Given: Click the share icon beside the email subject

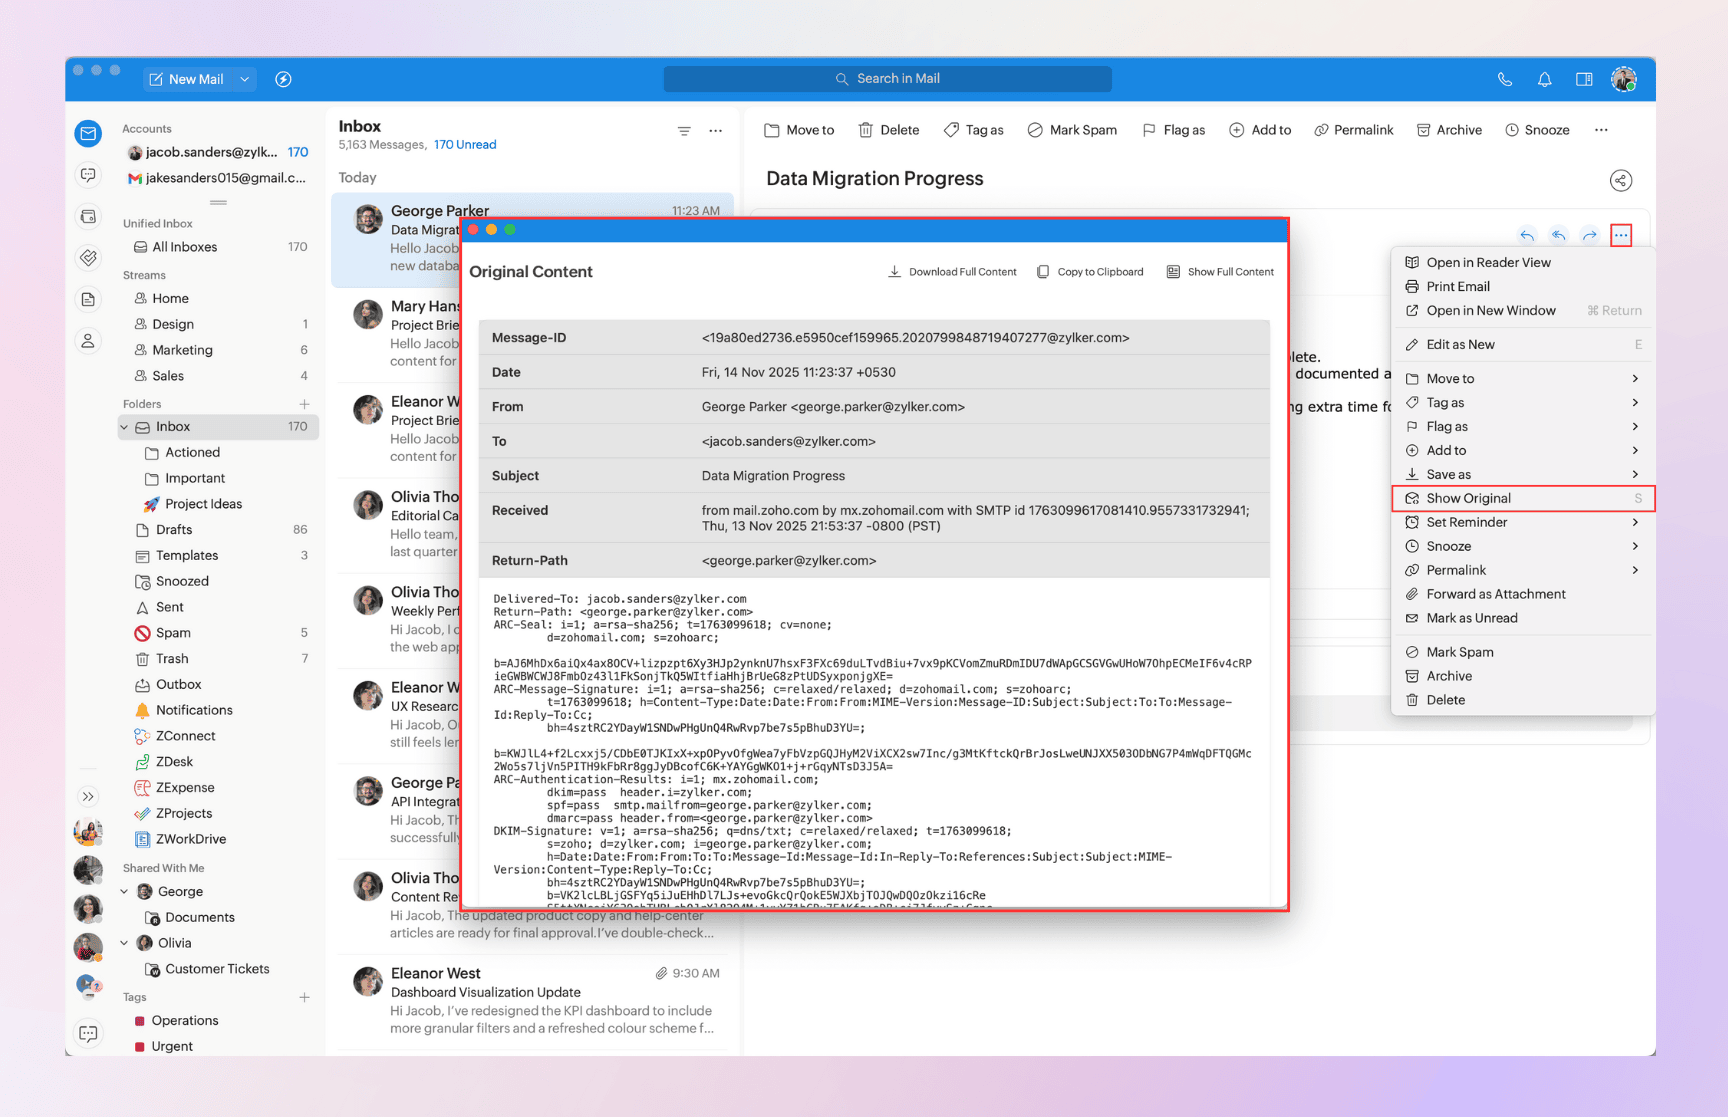Looking at the screenshot, I should click(1620, 180).
